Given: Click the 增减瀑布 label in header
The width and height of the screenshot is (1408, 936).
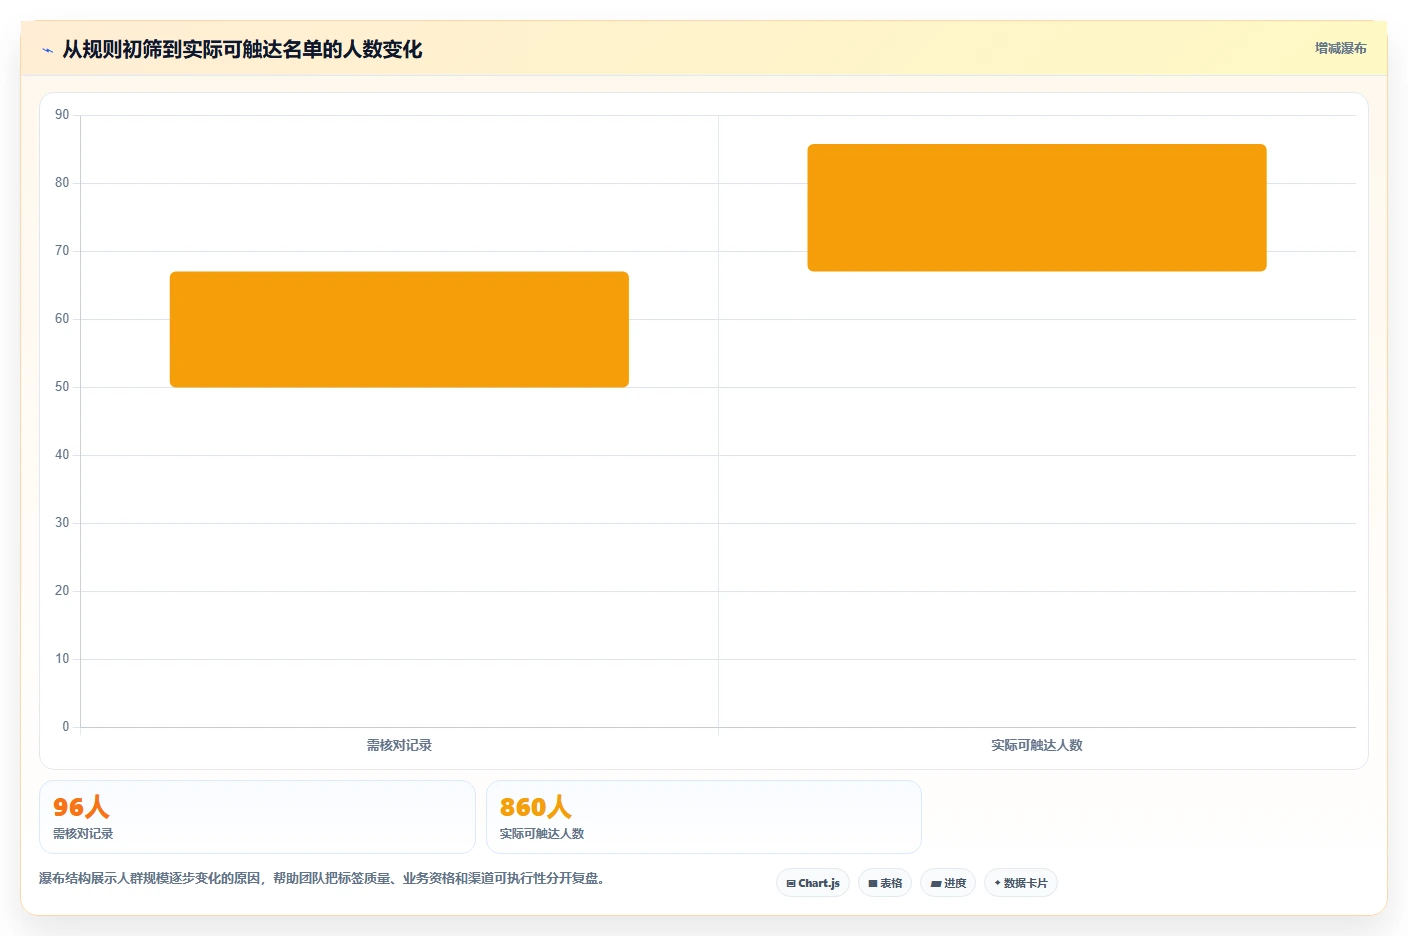Looking at the screenshot, I should click(x=1341, y=48).
